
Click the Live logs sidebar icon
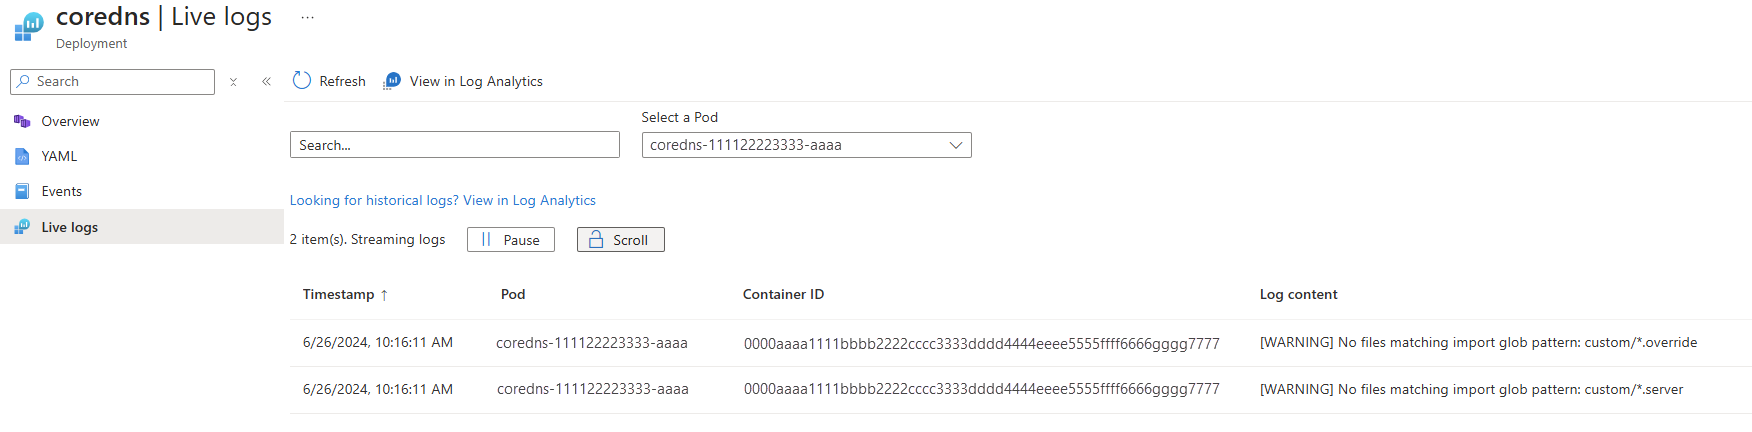(22, 227)
